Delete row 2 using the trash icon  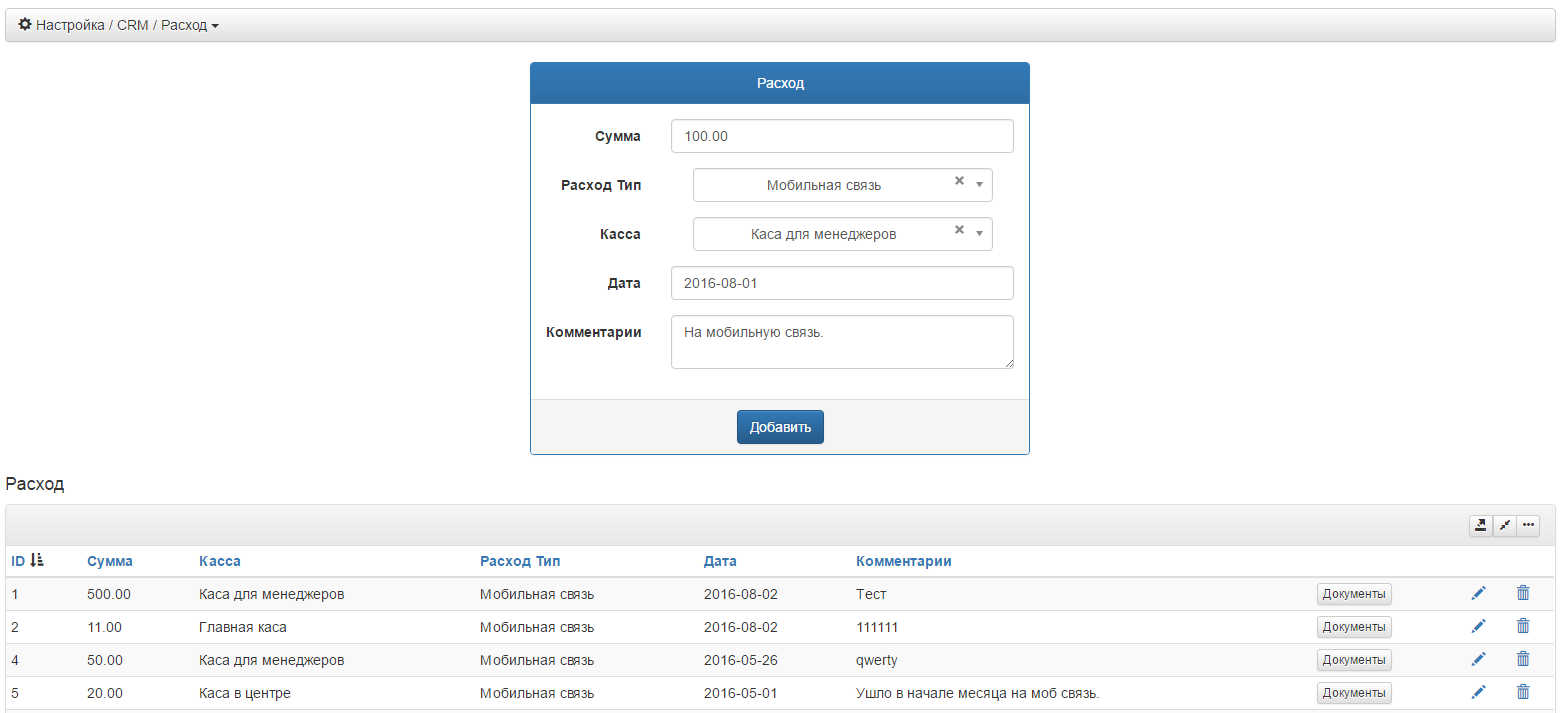(x=1523, y=626)
